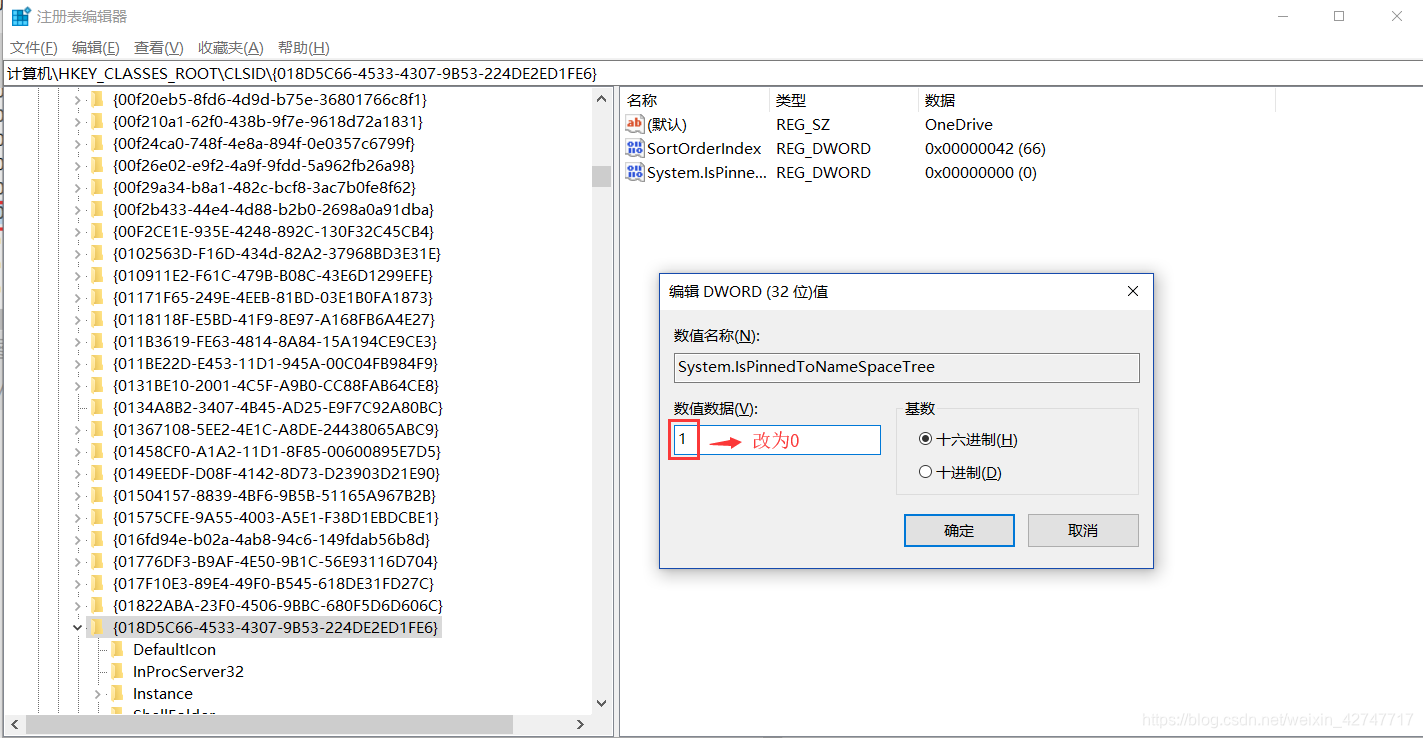Click the 数值名称 field with System.IsPinnedToNameSpaceTree
This screenshot has height=738, width=1423.
tap(907, 367)
